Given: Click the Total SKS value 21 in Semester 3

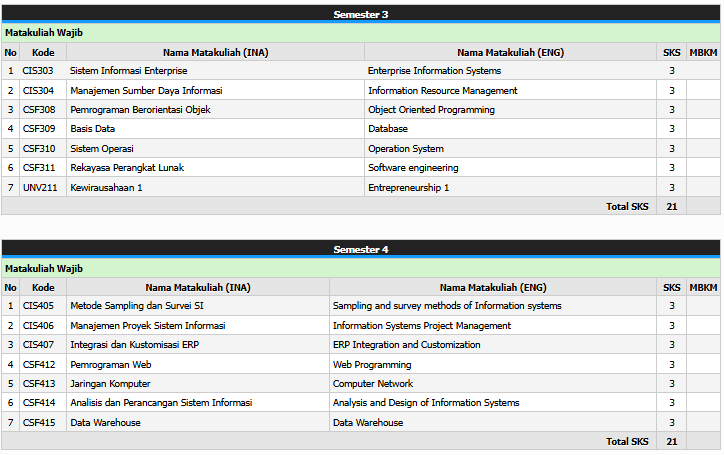Looking at the screenshot, I should click(x=671, y=206).
